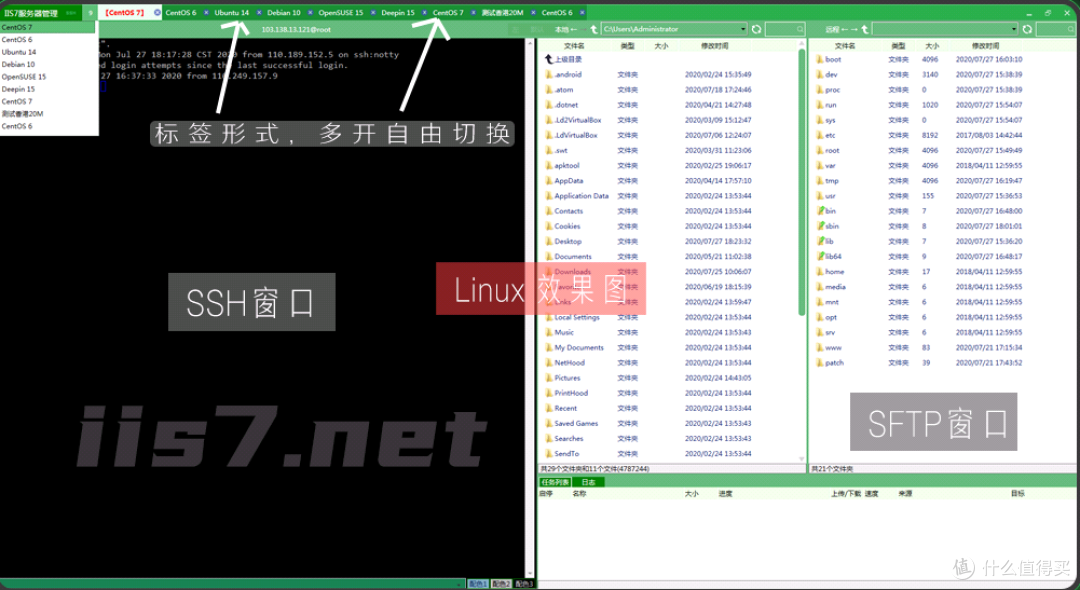Click the folder icon beside Downloads
This screenshot has height=590, width=1080.
tap(547, 272)
